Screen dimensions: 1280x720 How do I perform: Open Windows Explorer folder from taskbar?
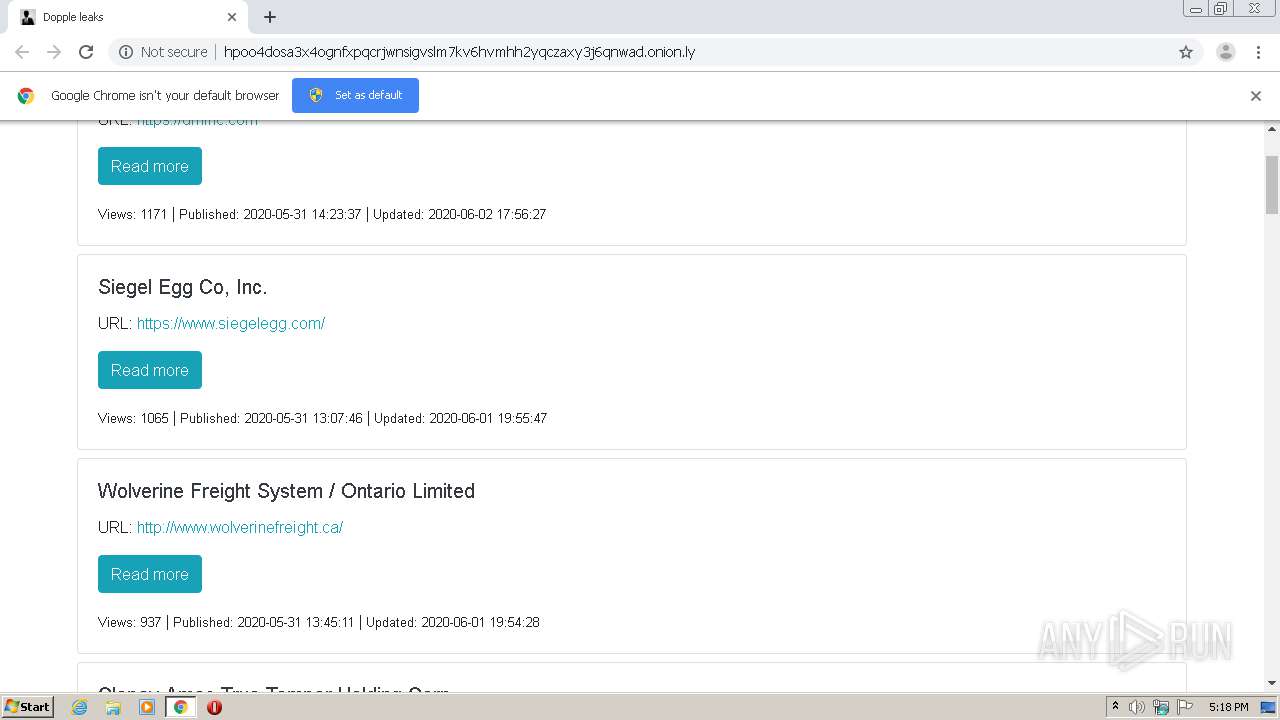click(113, 707)
